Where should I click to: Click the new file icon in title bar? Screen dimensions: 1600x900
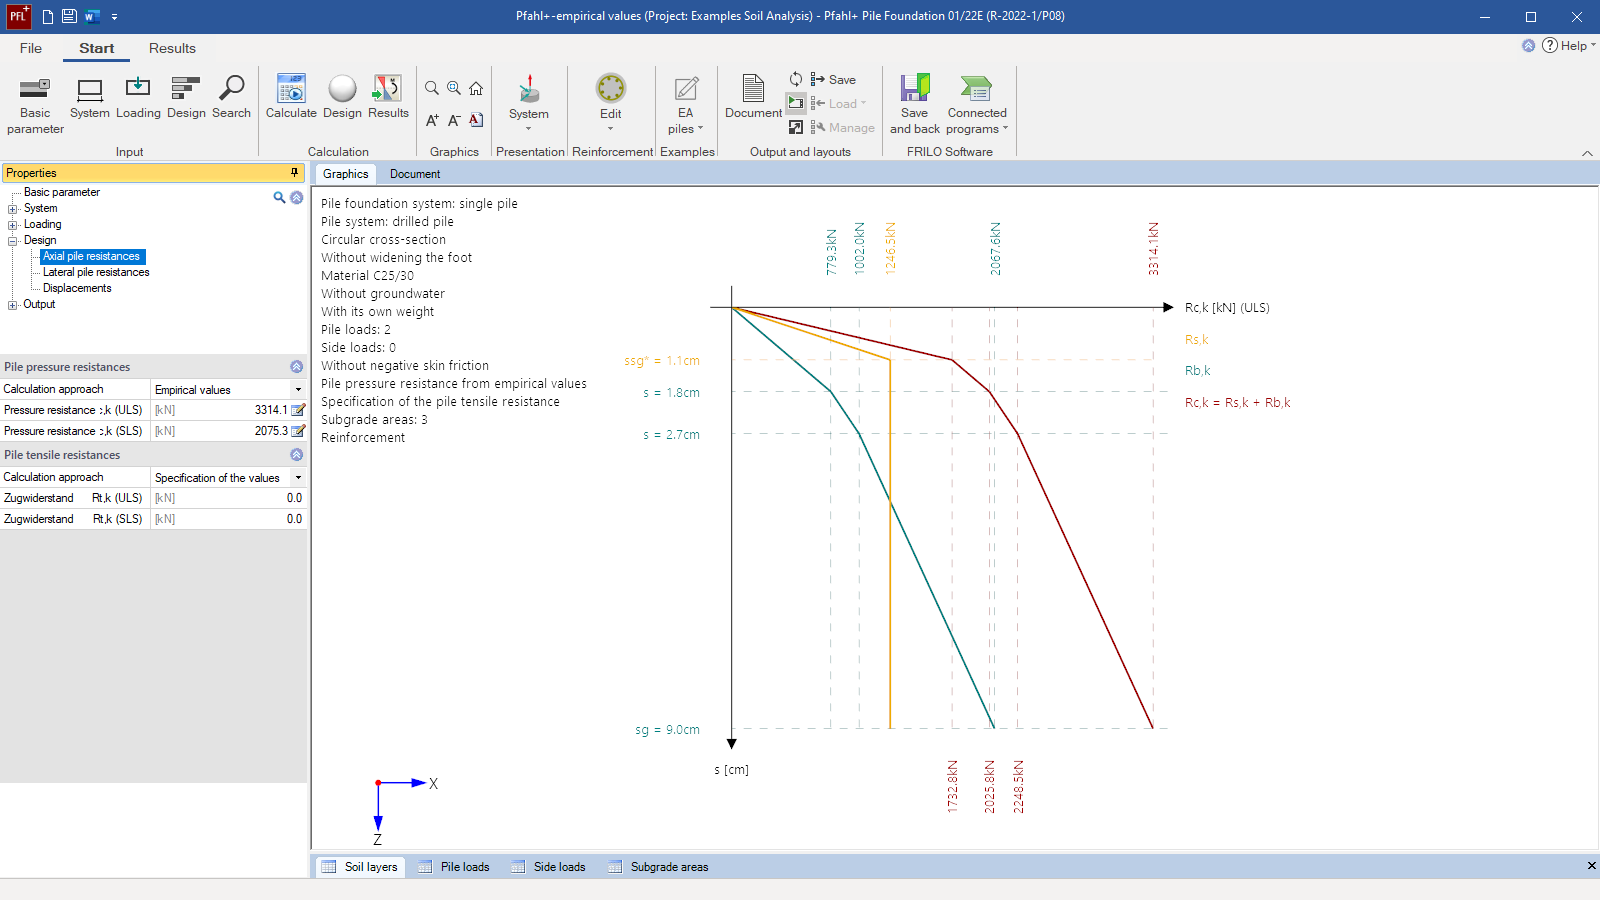pos(47,16)
